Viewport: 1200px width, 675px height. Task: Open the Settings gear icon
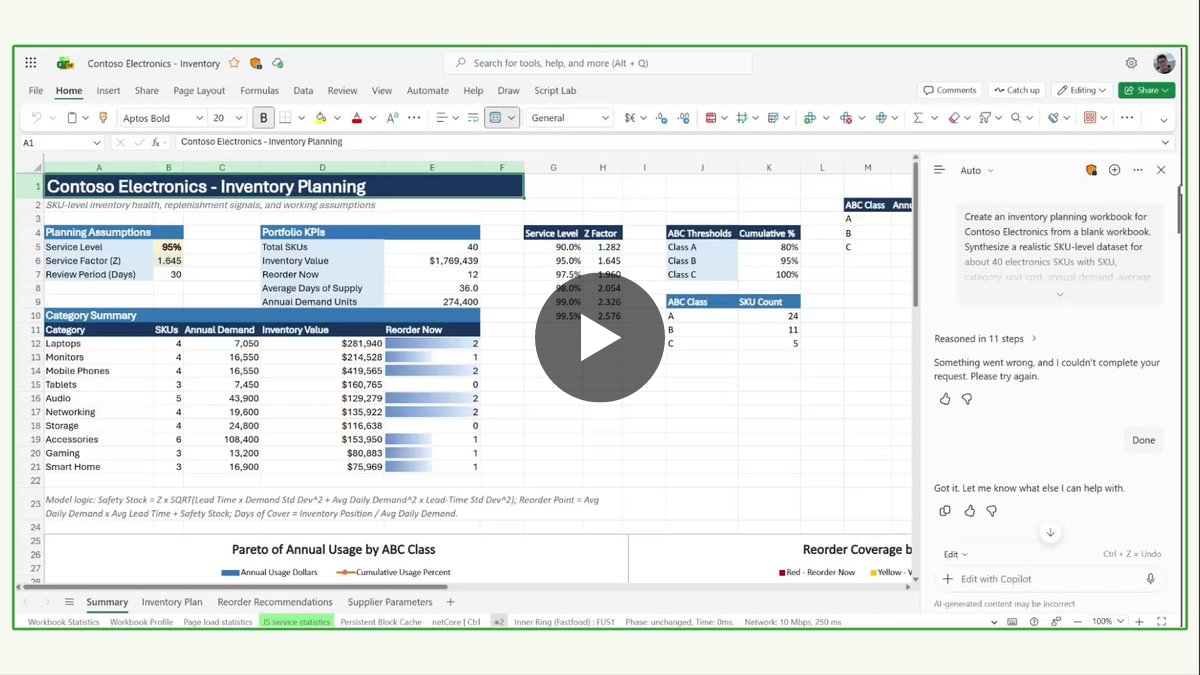[x=1131, y=63]
